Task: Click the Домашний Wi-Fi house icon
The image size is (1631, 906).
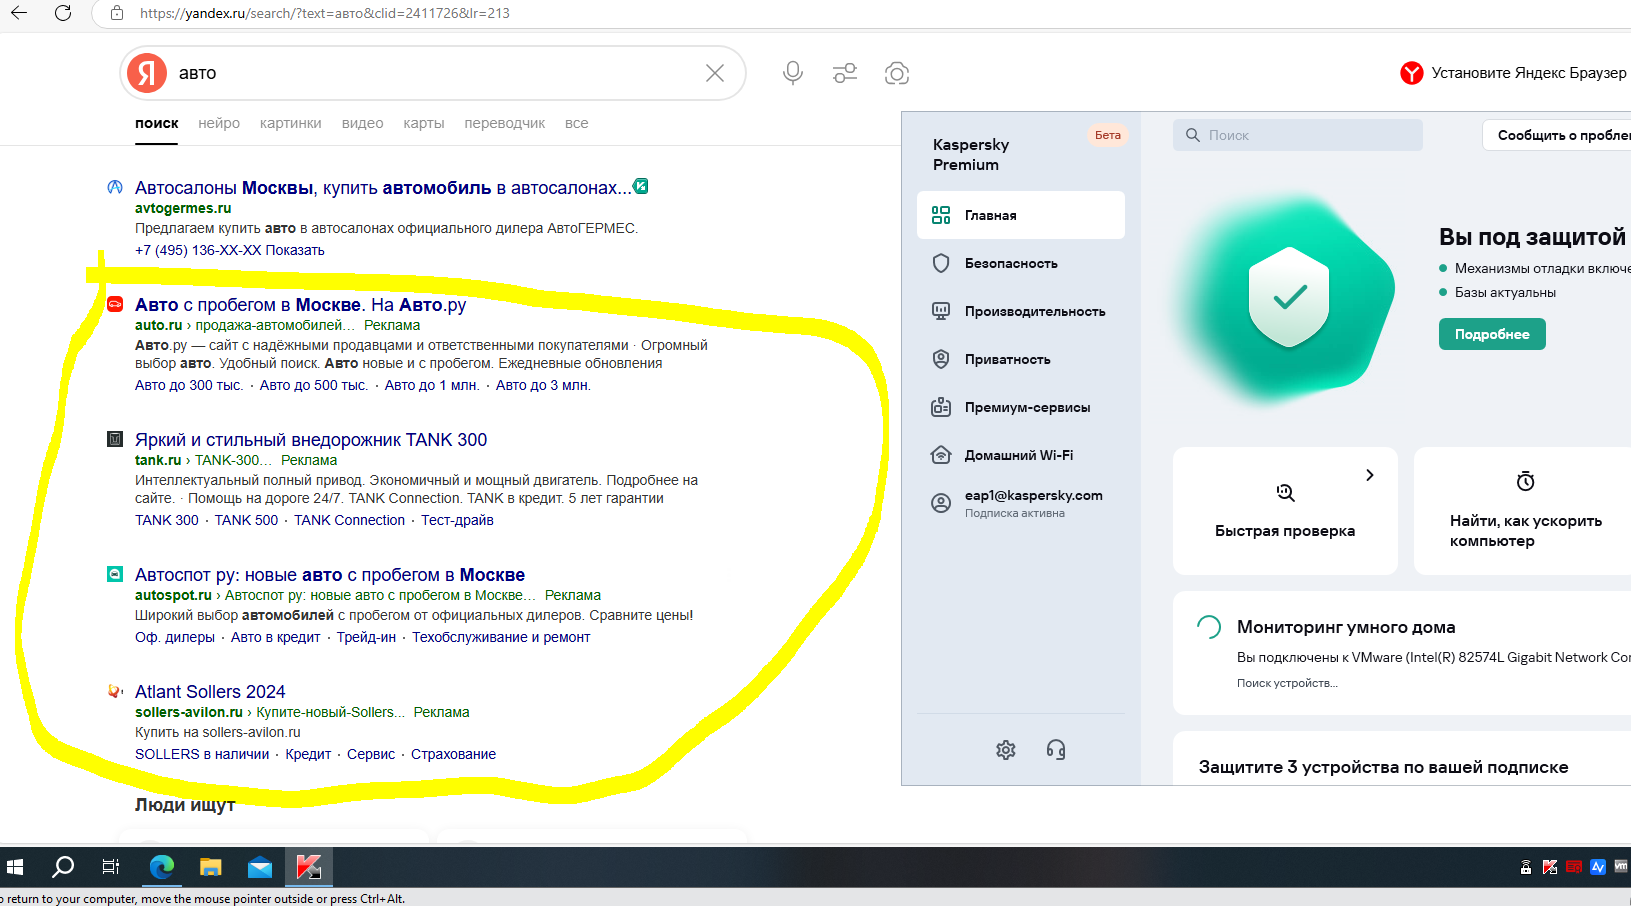Action: 941,455
